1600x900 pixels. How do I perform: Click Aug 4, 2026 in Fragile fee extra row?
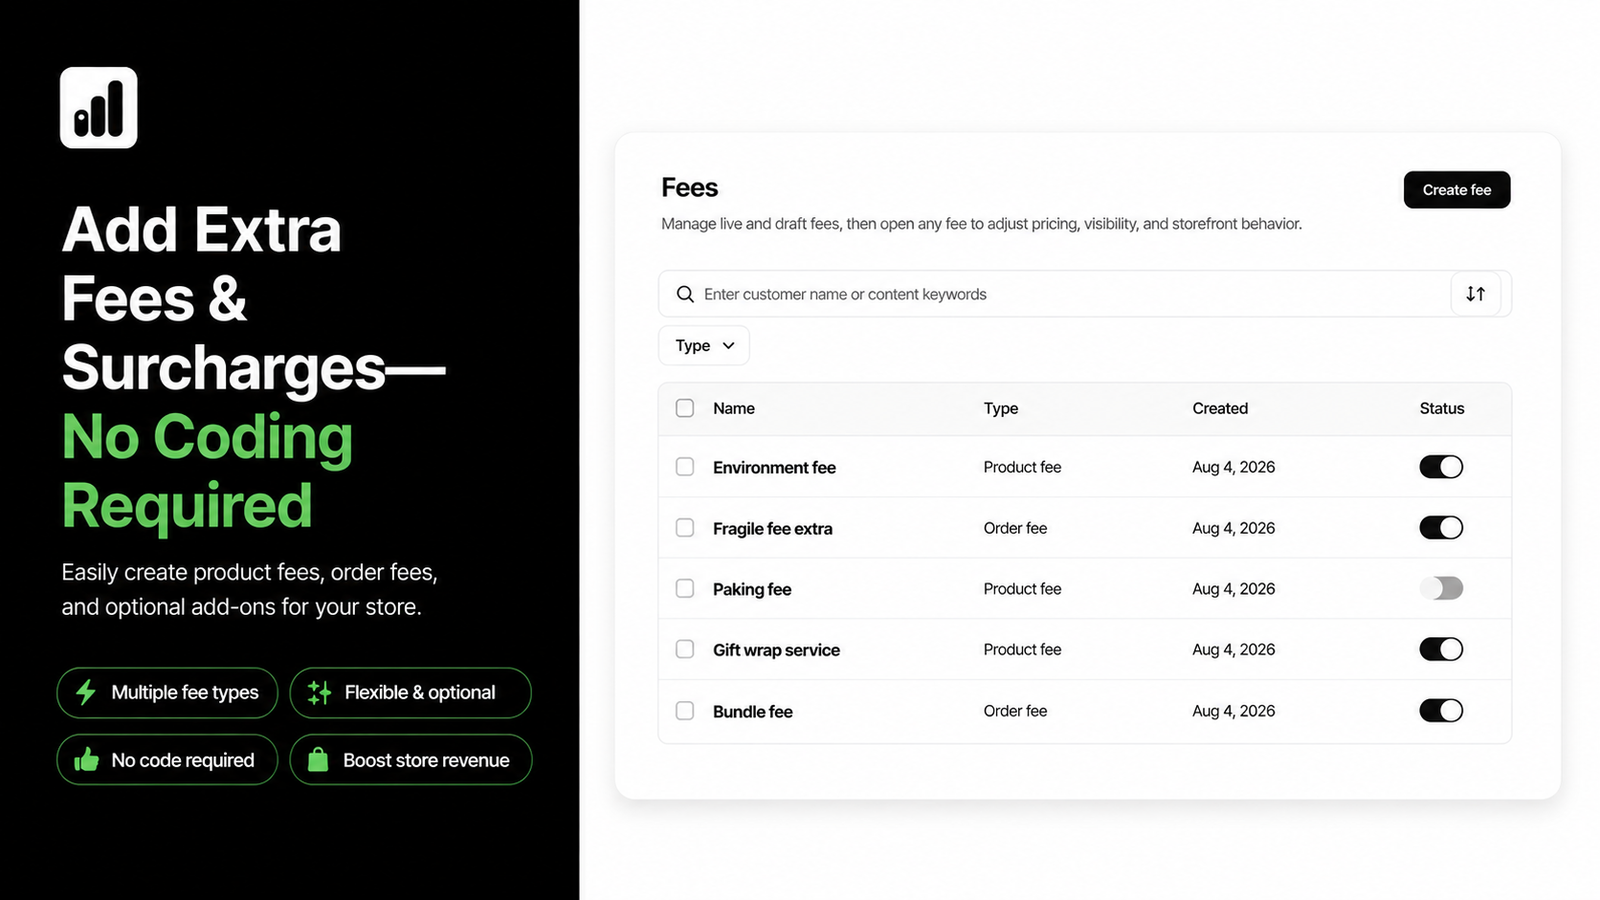(1234, 528)
